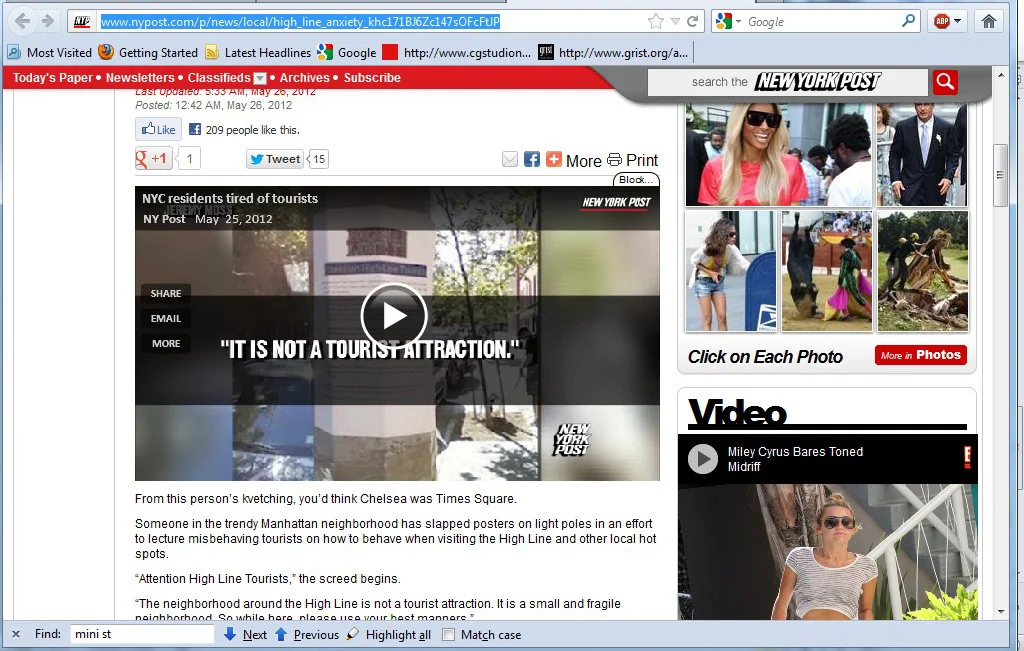Close the find bar with X
The image size is (1024, 651).
16,634
